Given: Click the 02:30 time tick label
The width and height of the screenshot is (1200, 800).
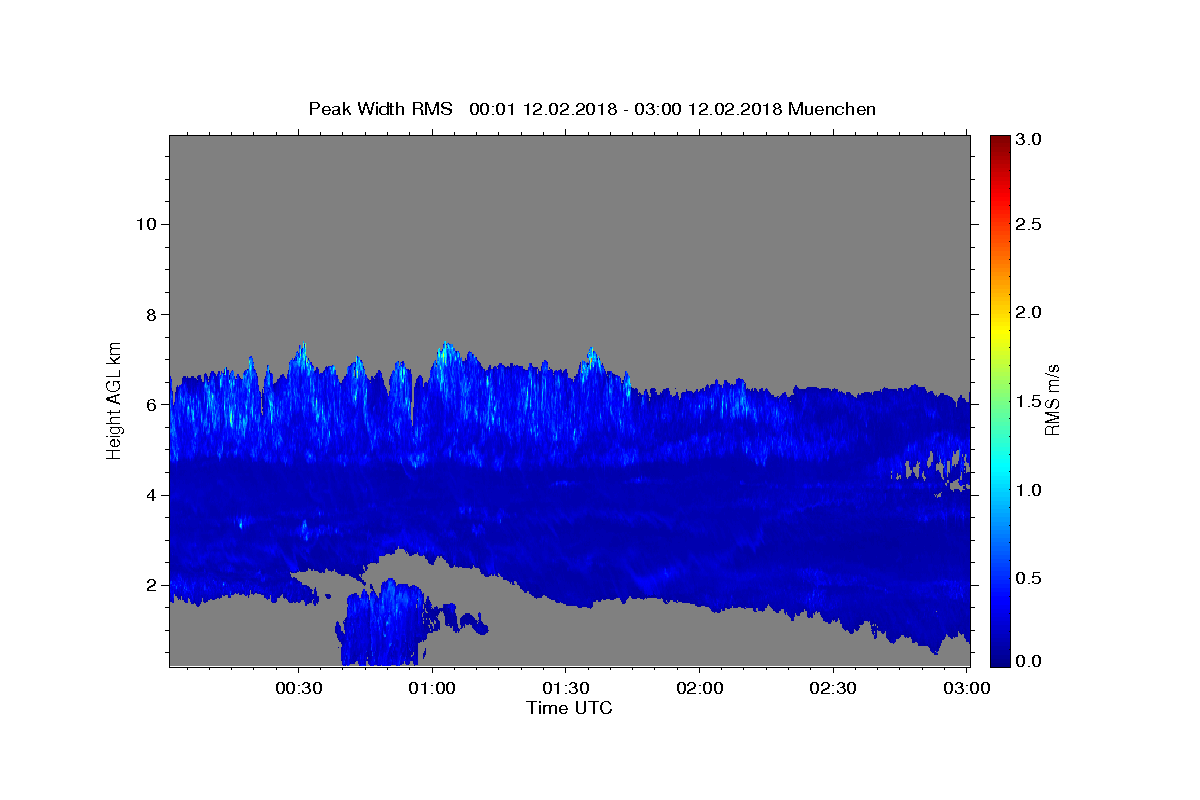Looking at the screenshot, I should (833, 689).
